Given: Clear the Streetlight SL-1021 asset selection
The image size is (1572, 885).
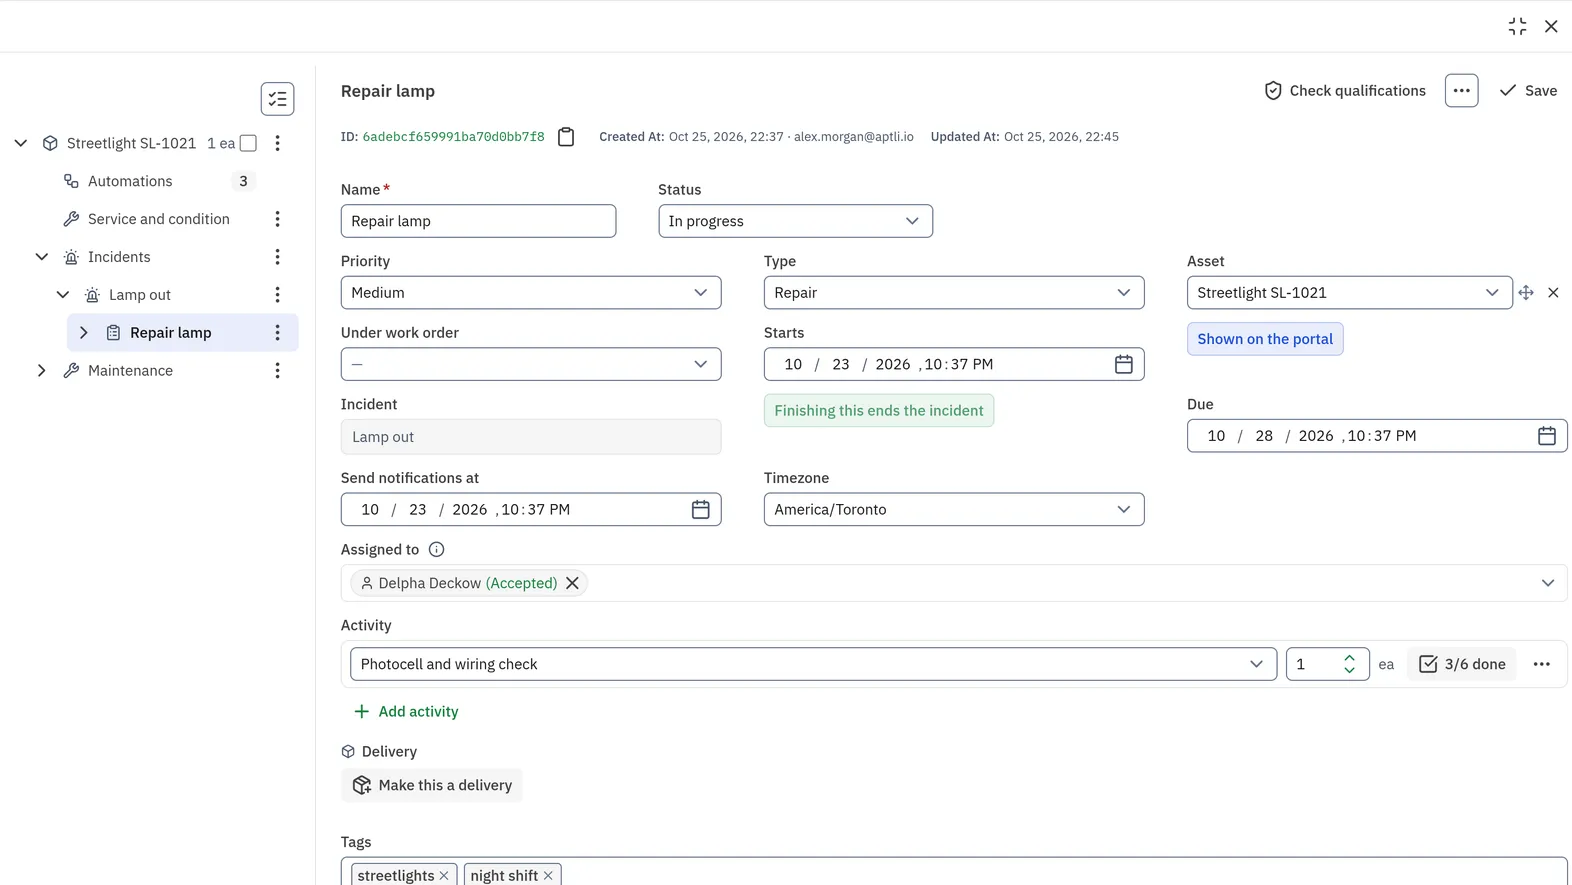Looking at the screenshot, I should click(1553, 293).
